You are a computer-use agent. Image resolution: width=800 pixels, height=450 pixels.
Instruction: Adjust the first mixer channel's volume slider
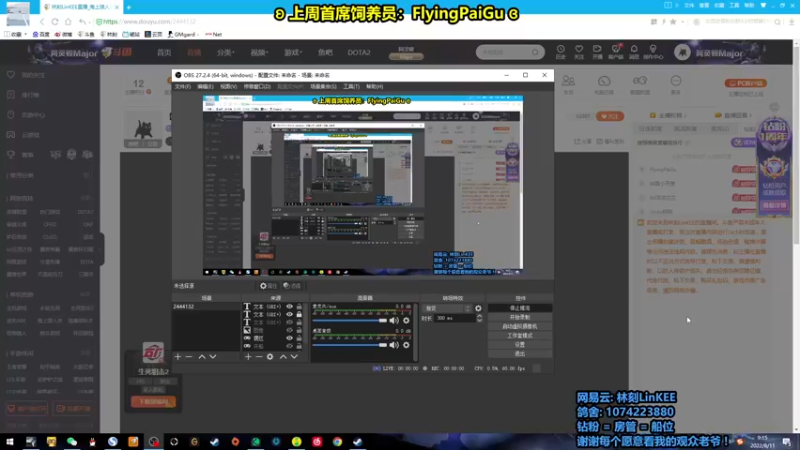350,320
